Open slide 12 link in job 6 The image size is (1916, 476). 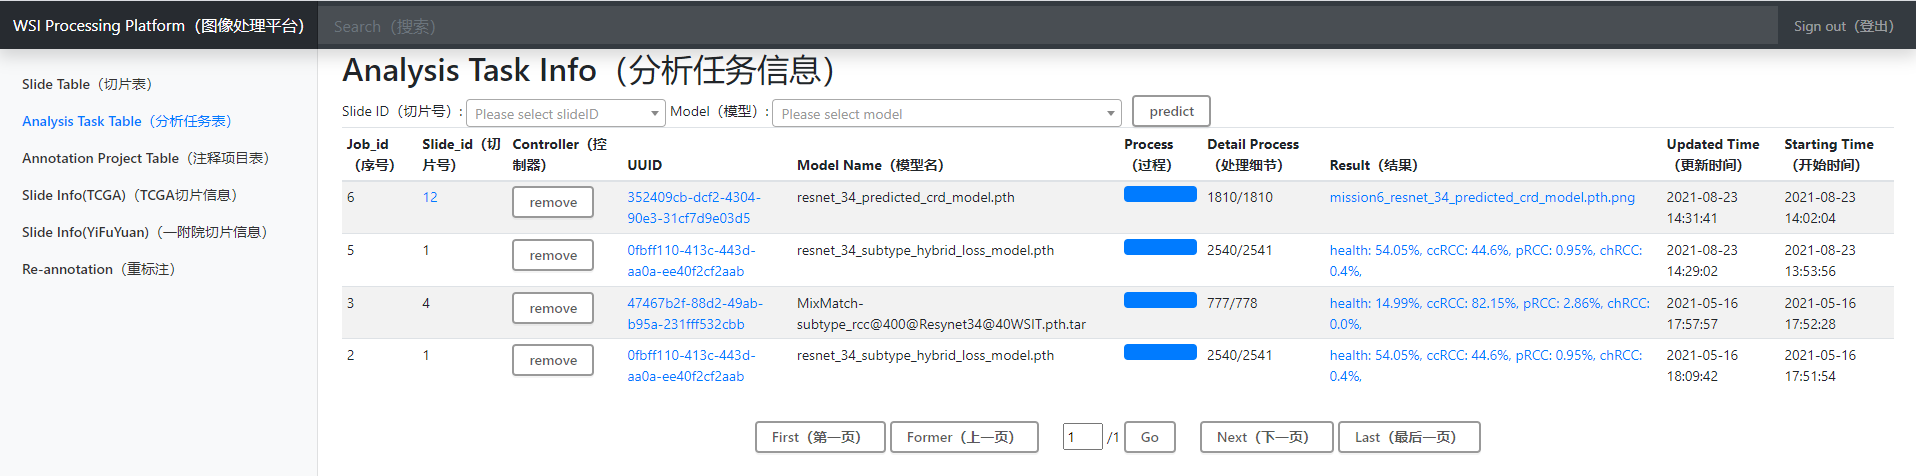click(430, 197)
